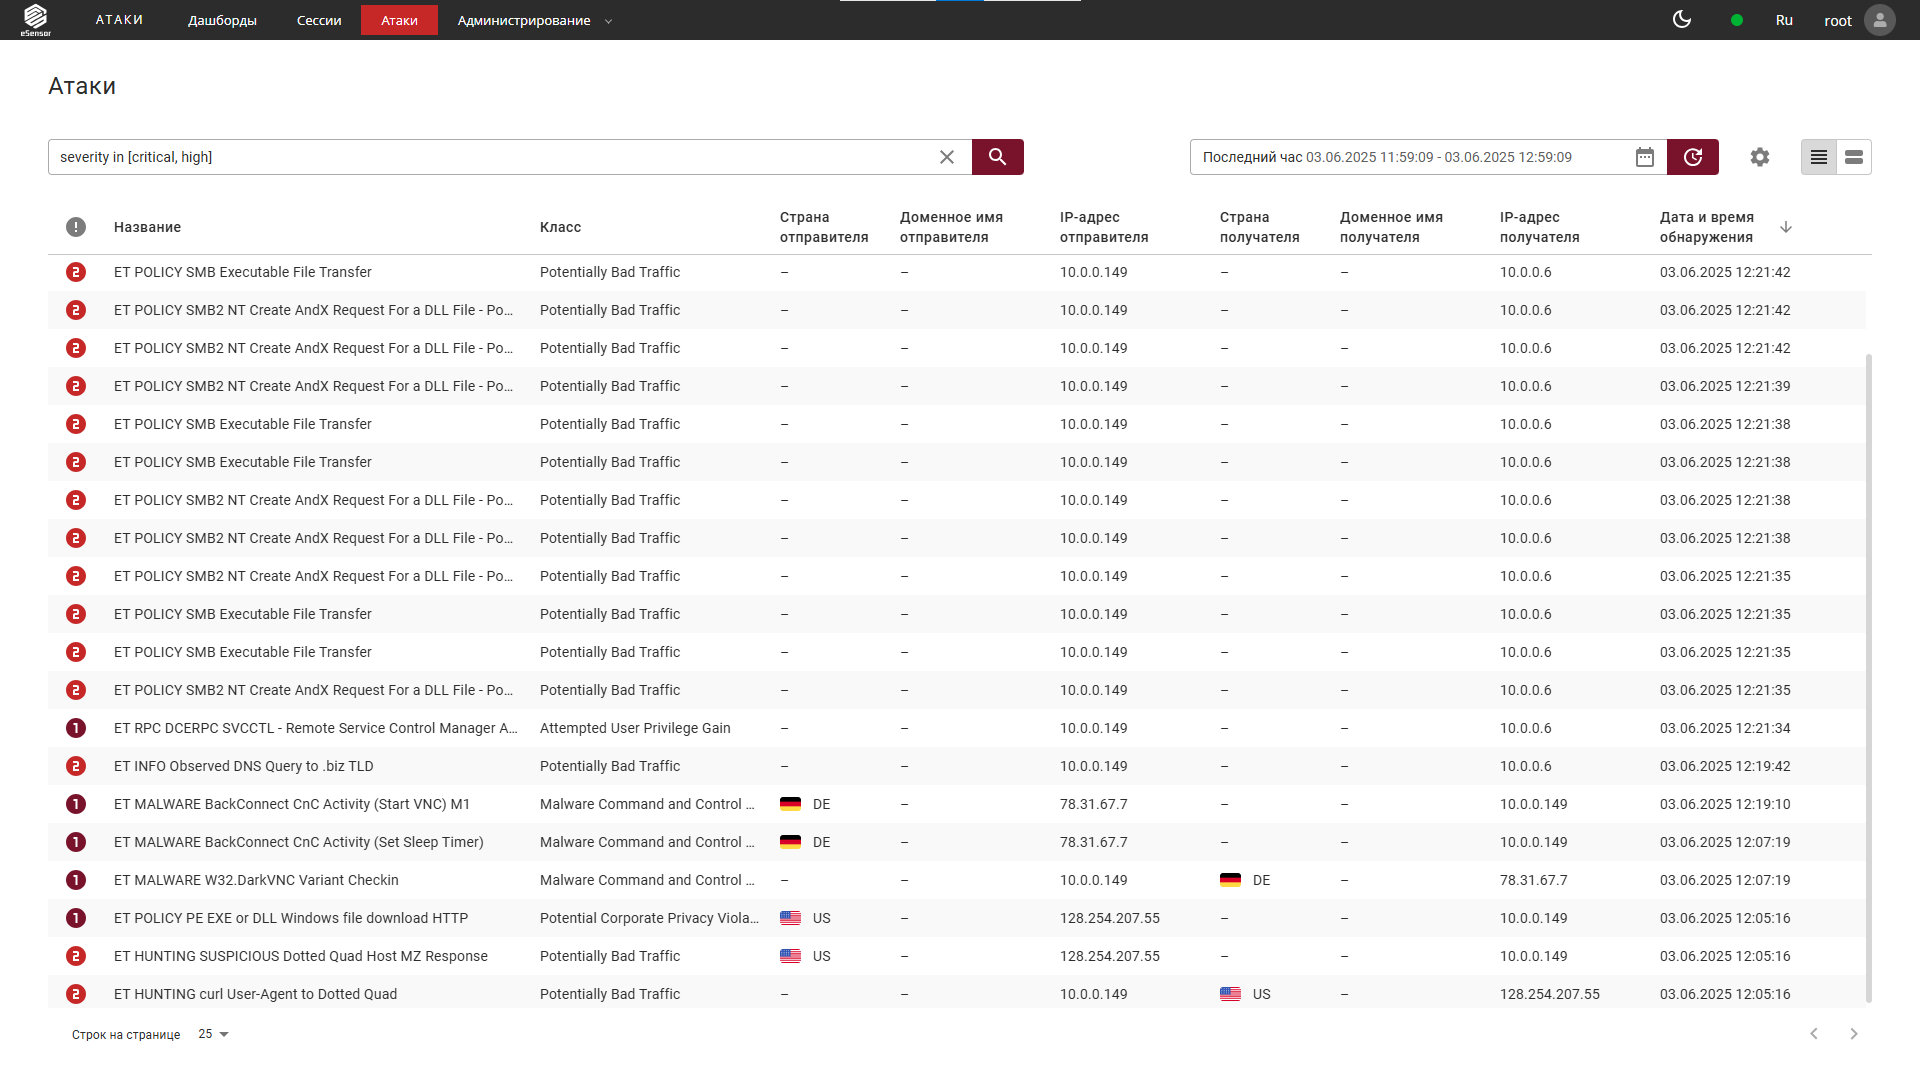The width and height of the screenshot is (1920, 1080).
Task: Run search with magnifier button
Action: [x=997, y=157]
